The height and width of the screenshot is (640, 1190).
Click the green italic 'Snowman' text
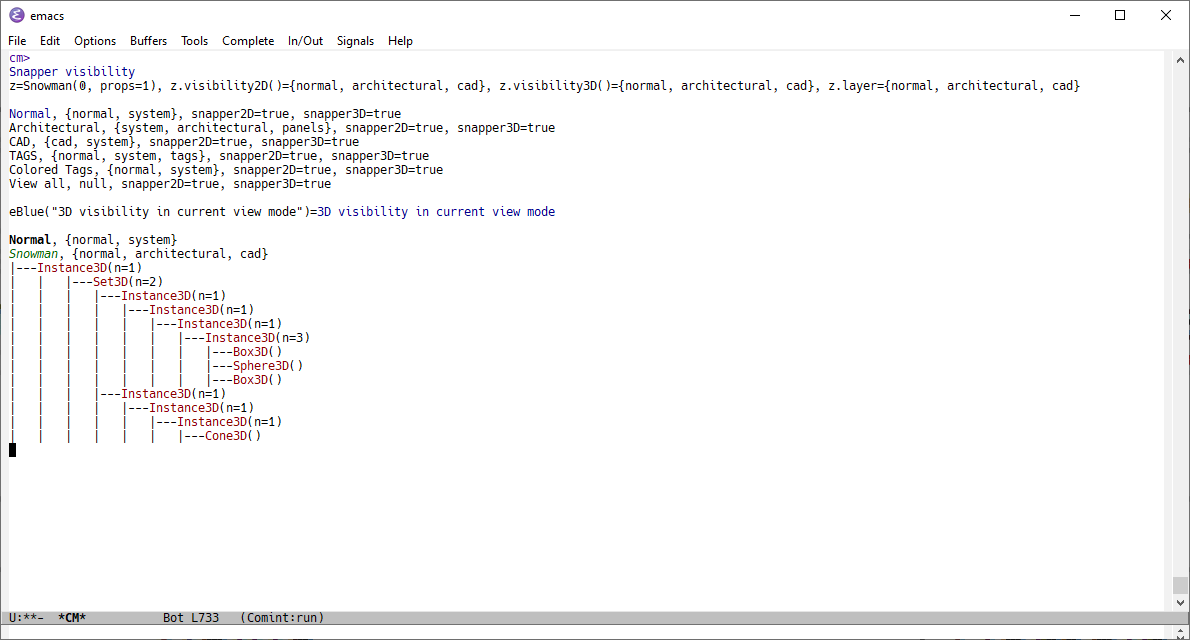(33, 254)
